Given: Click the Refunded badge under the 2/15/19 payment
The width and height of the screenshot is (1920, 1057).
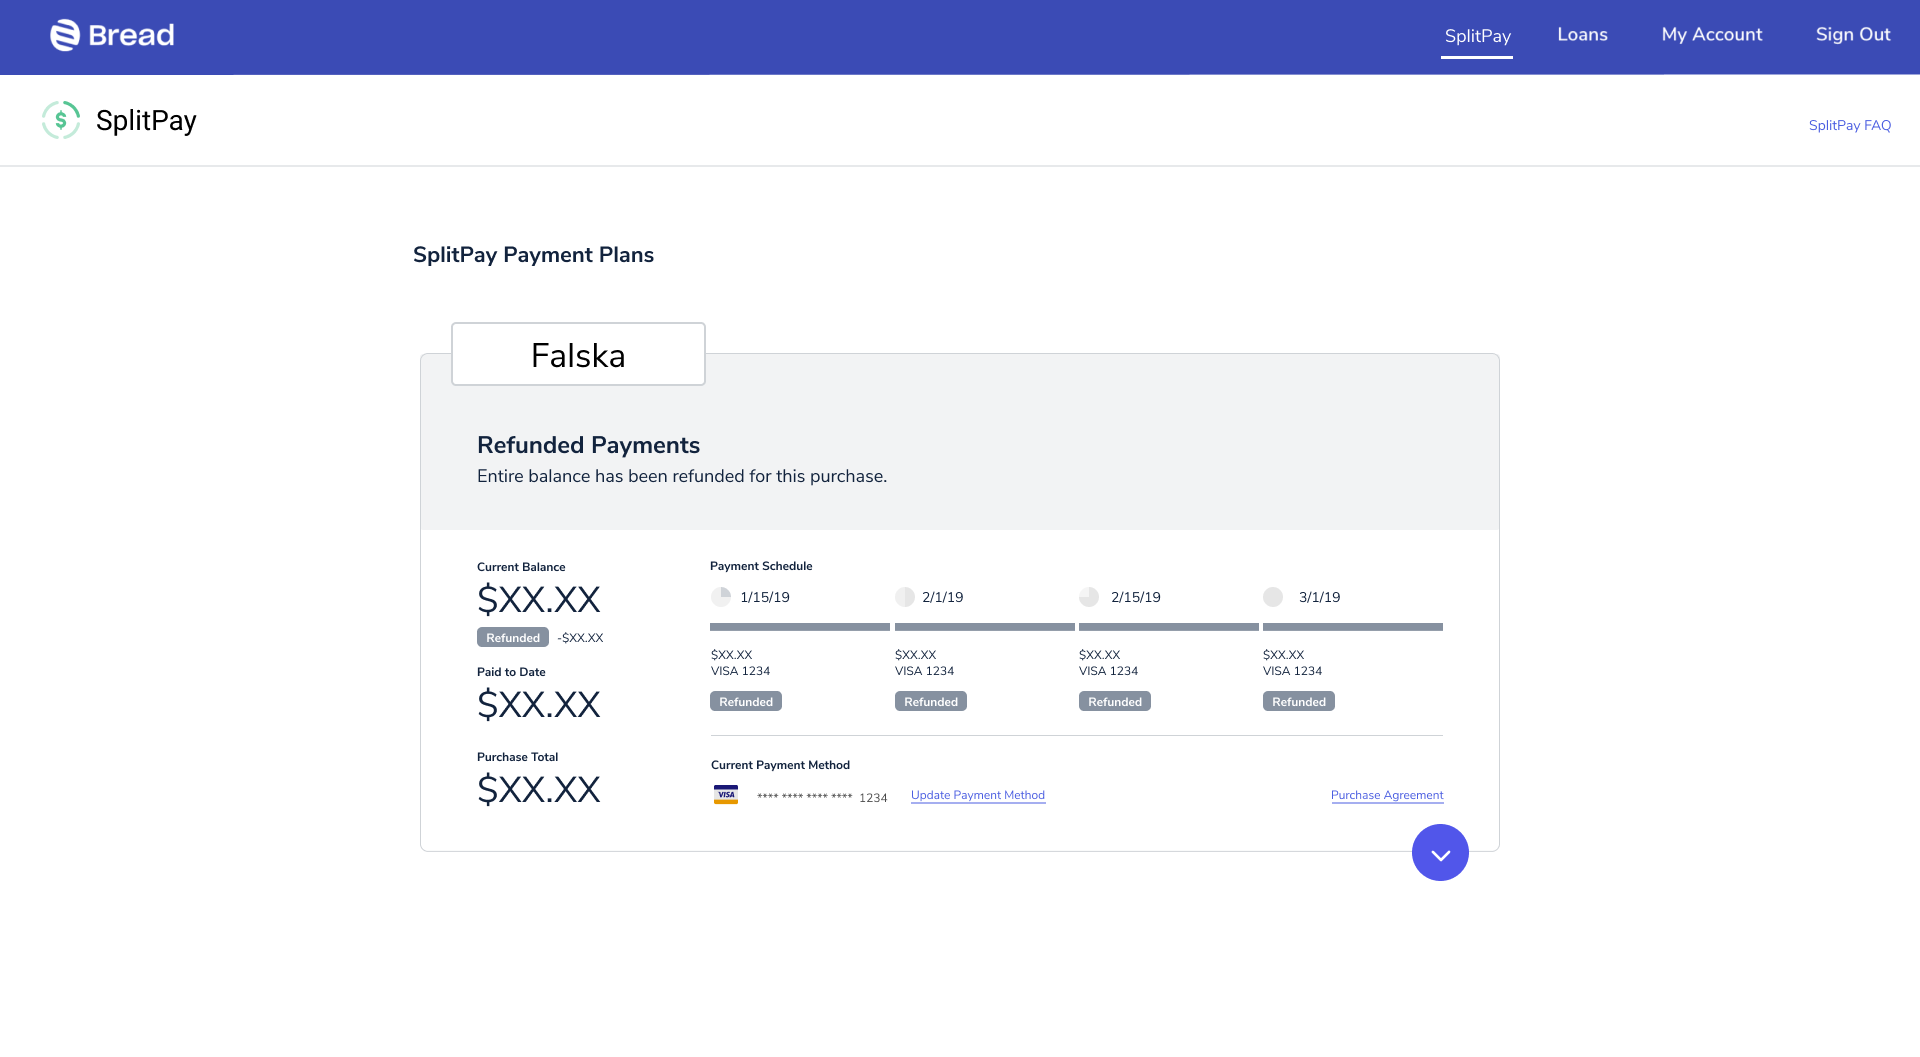Looking at the screenshot, I should 1115,702.
